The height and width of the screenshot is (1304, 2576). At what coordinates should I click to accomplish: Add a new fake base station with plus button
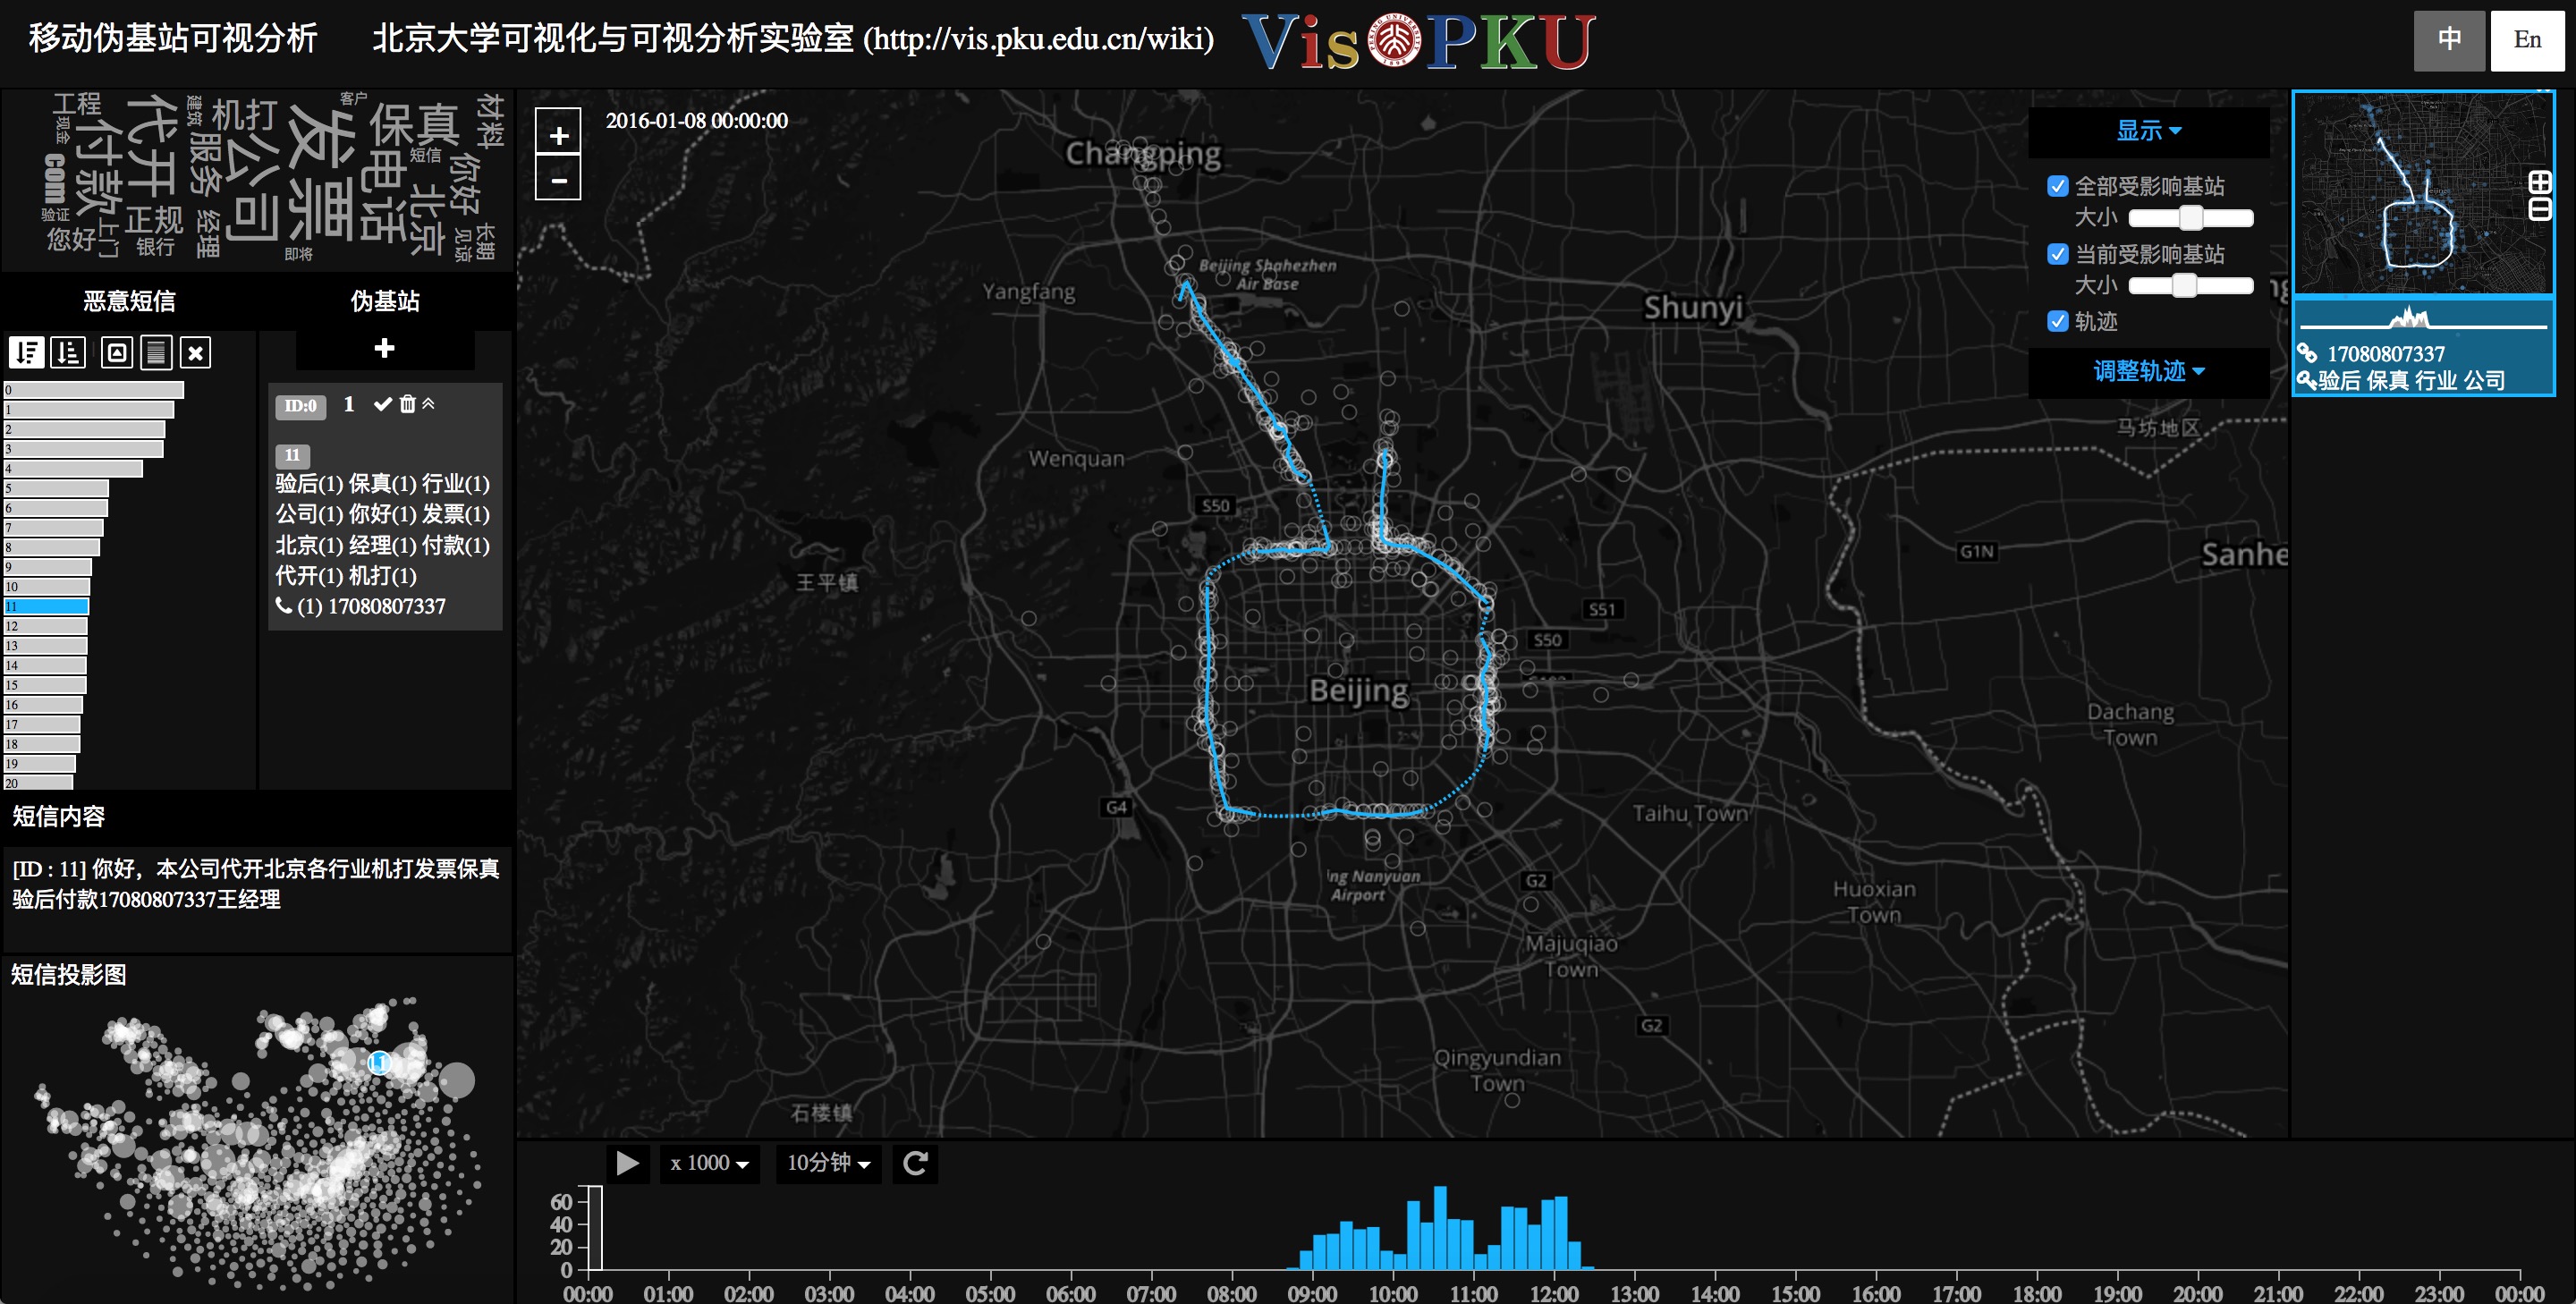(x=384, y=348)
